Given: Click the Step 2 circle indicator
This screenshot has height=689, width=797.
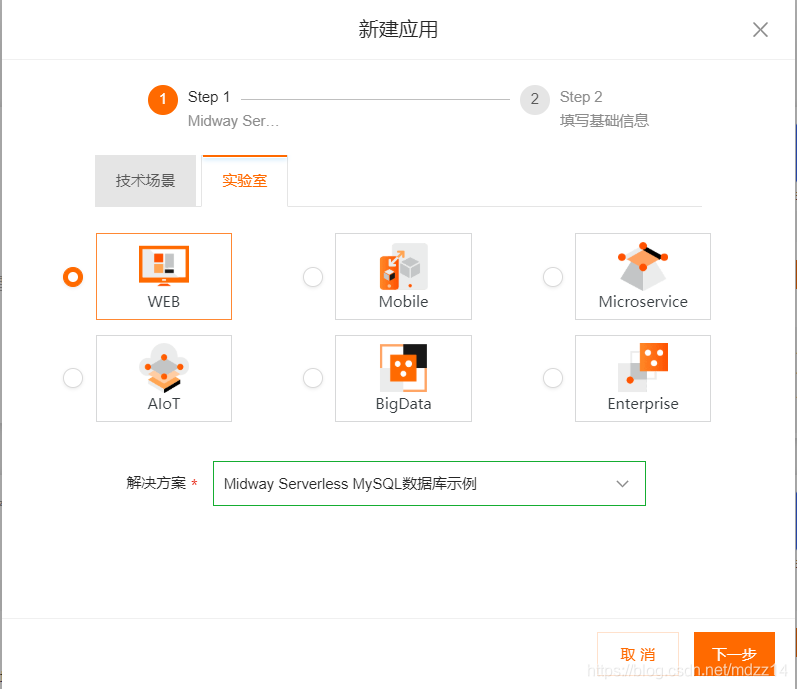Looking at the screenshot, I should (535, 100).
